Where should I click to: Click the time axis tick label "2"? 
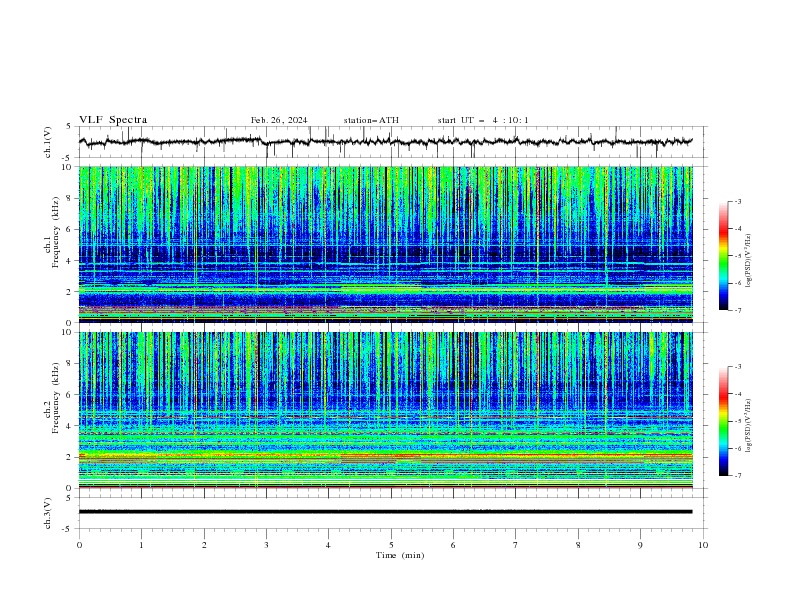tap(204, 545)
